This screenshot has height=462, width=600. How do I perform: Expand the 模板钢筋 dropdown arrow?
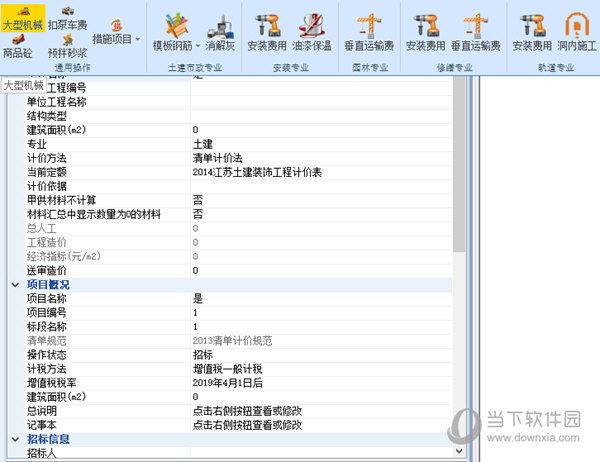coord(198,46)
